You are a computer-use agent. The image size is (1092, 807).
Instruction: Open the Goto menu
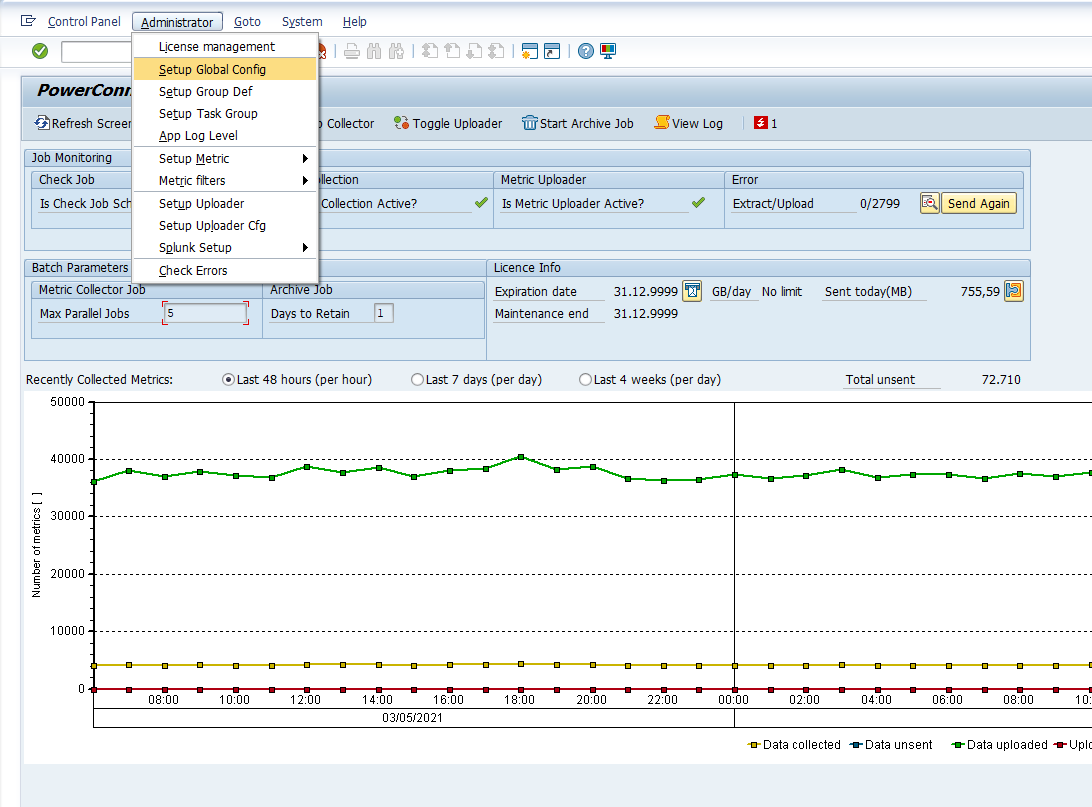(x=247, y=22)
